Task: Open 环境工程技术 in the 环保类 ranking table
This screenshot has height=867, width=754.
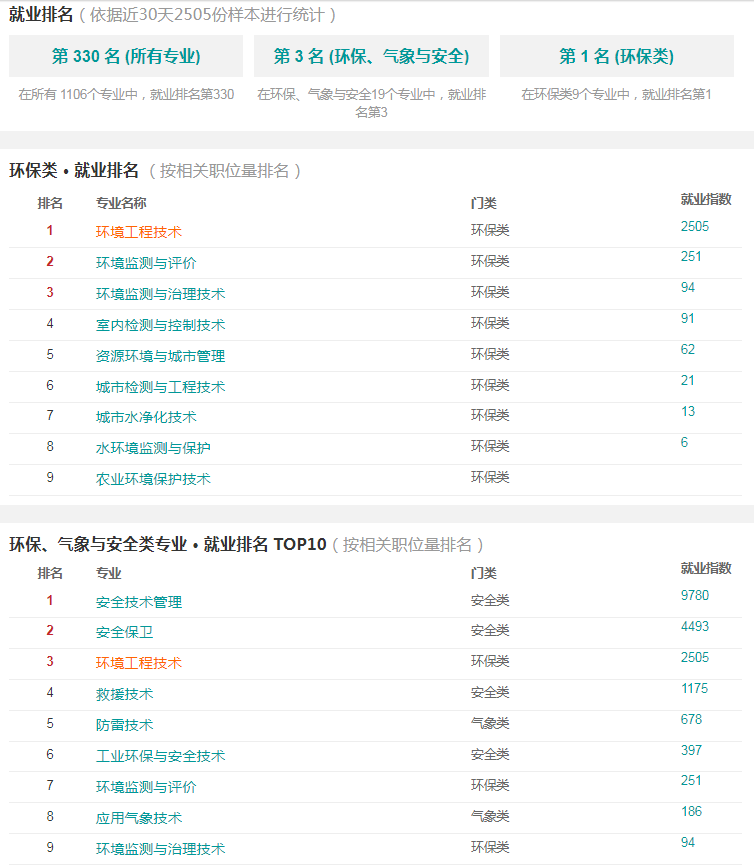Action: coord(139,232)
